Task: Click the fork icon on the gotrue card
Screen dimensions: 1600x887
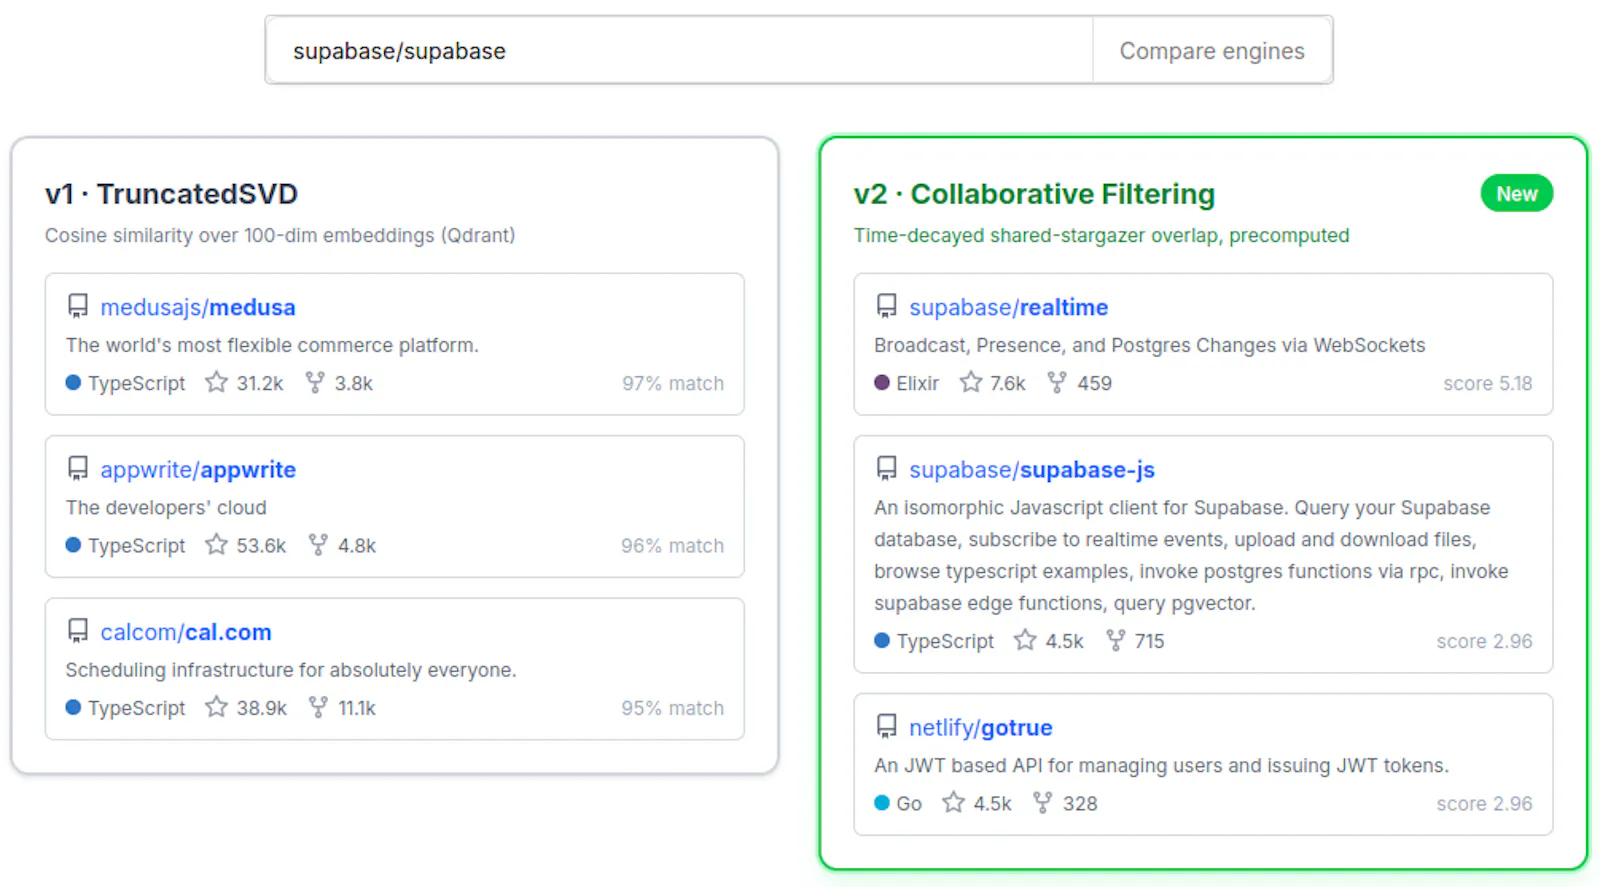Action: click(x=1043, y=802)
